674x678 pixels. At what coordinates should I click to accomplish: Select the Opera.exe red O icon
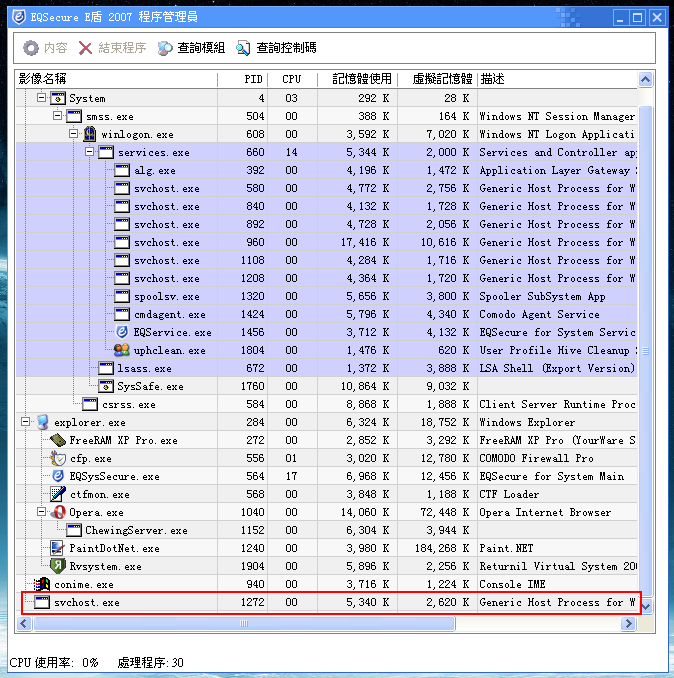[x=58, y=512]
